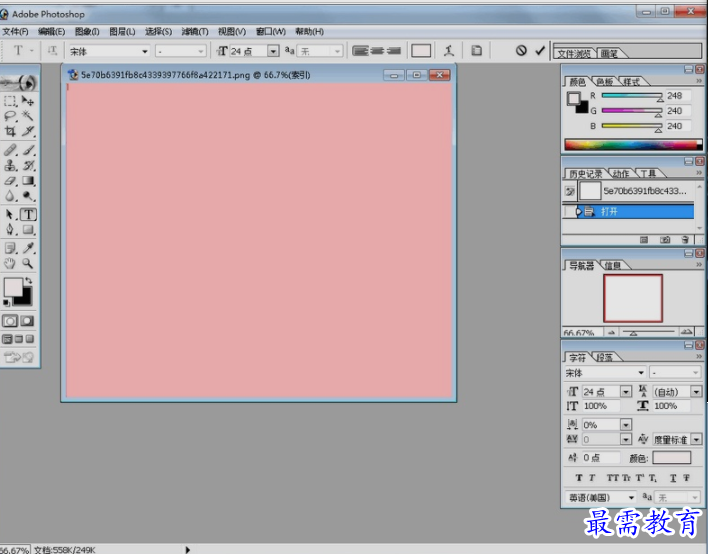Switch to the 信息 tab
The width and height of the screenshot is (708, 554).
click(612, 266)
